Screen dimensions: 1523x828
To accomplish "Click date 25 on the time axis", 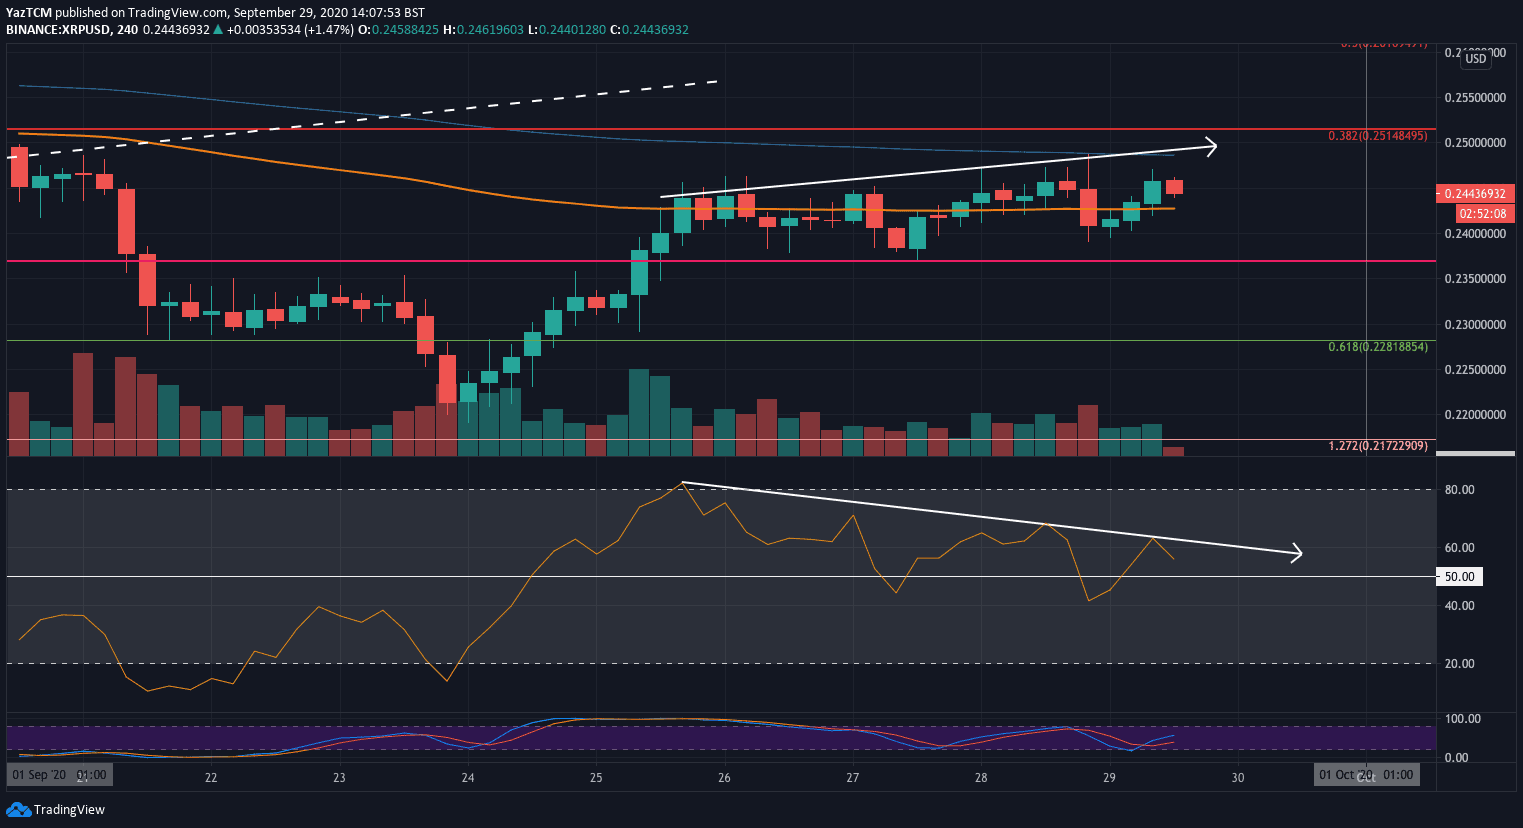I will 596,777.
